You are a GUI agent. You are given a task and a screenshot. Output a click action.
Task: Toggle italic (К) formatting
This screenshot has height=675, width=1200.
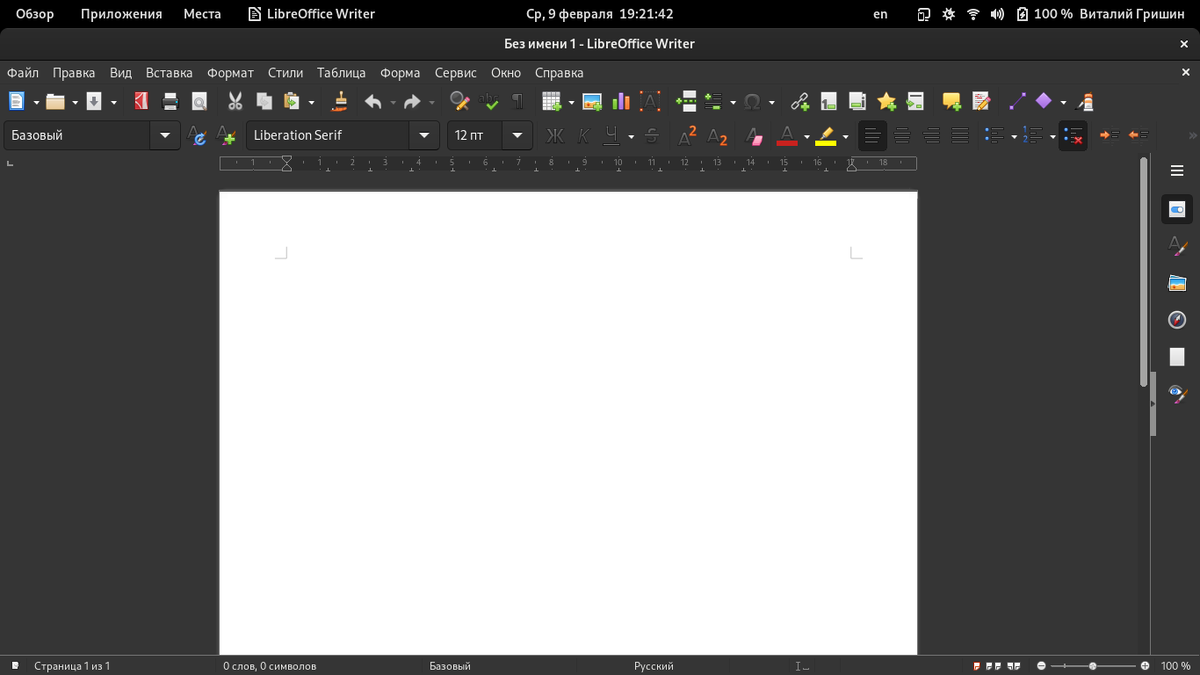point(584,135)
